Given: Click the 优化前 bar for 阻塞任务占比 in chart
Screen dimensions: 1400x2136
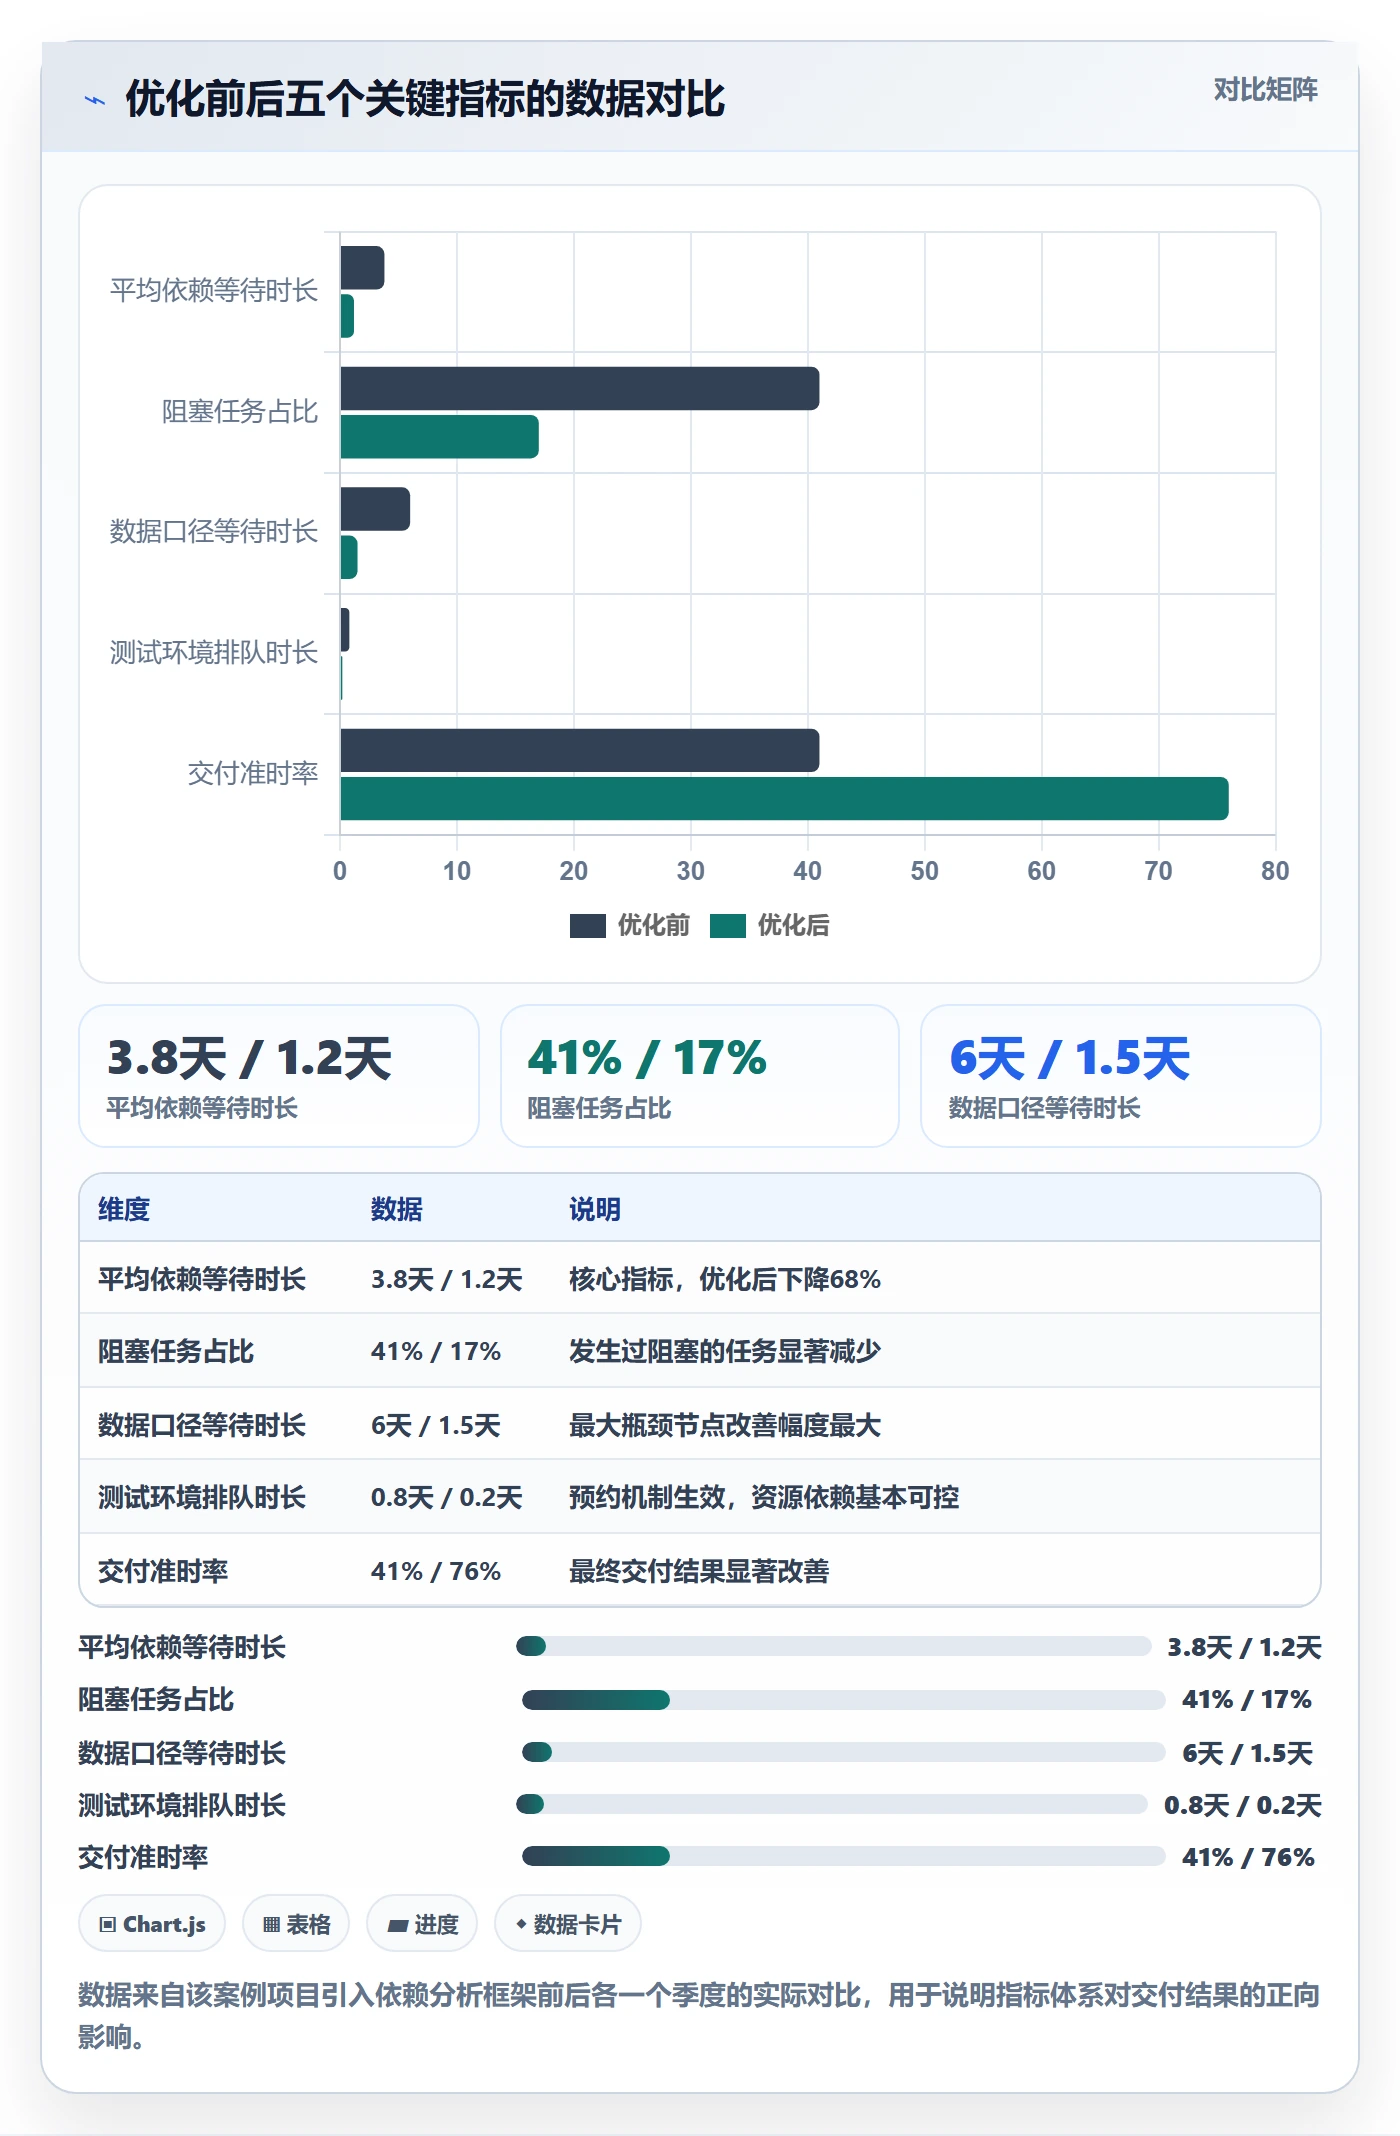Looking at the screenshot, I should (x=580, y=388).
